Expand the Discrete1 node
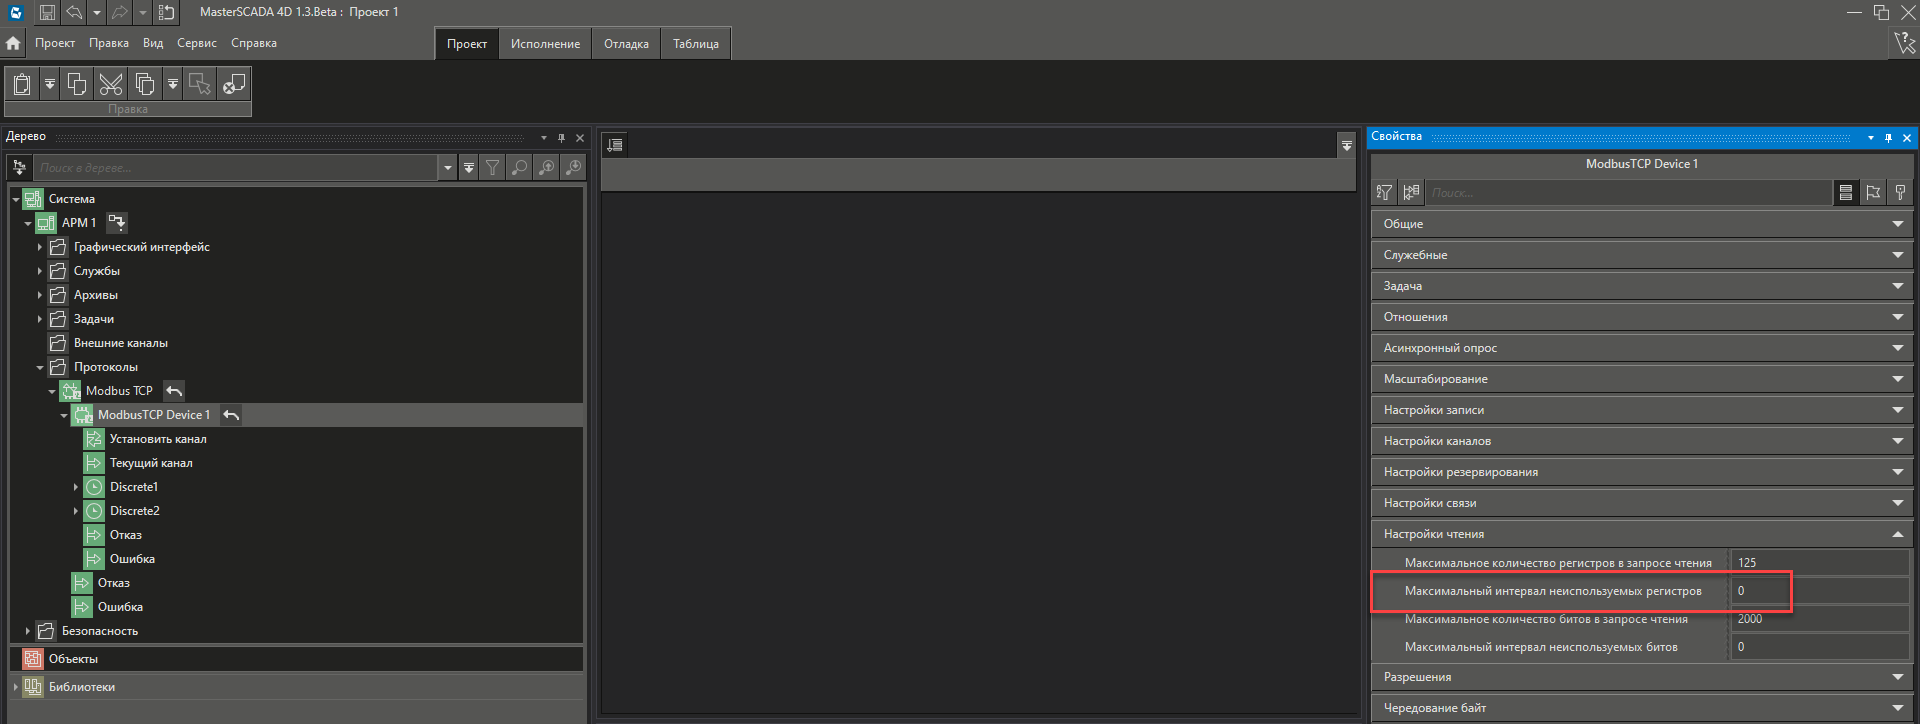Screen dimensions: 1920x724 click(76, 487)
